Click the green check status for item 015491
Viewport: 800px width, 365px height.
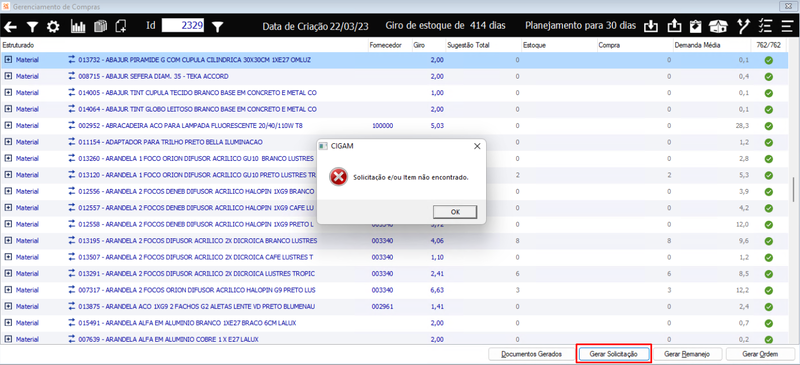[x=768, y=323]
